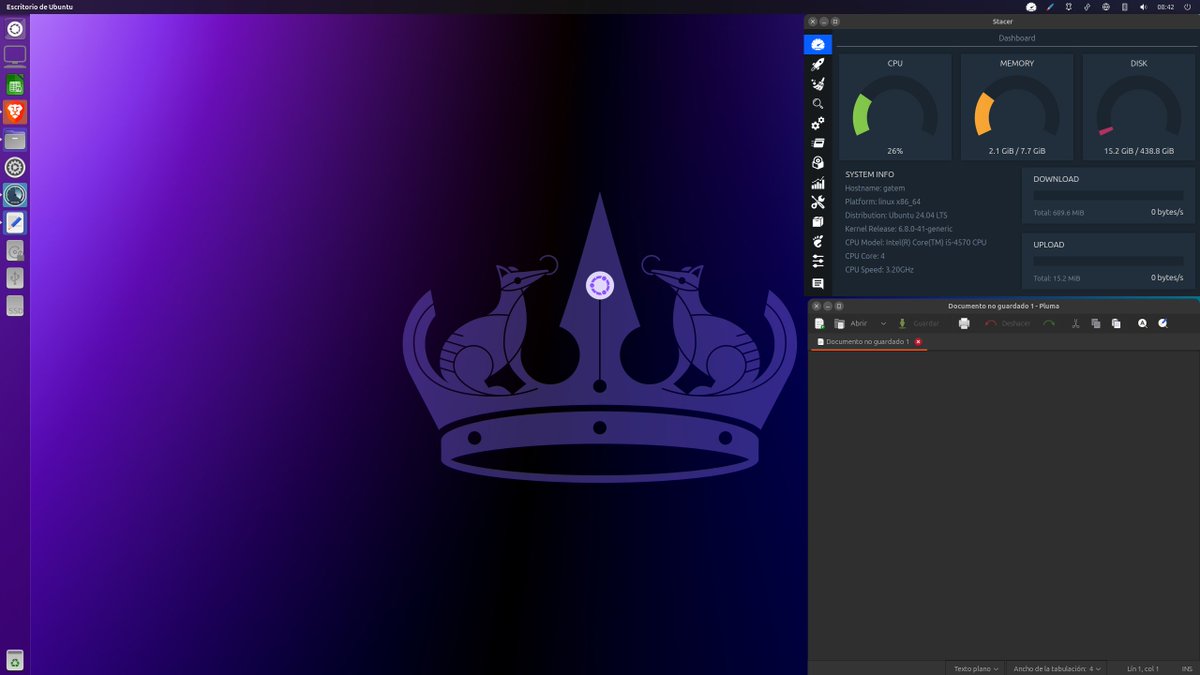Click the print icon in Pluma toolbar
The image size is (1200, 675).
point(964,323)
